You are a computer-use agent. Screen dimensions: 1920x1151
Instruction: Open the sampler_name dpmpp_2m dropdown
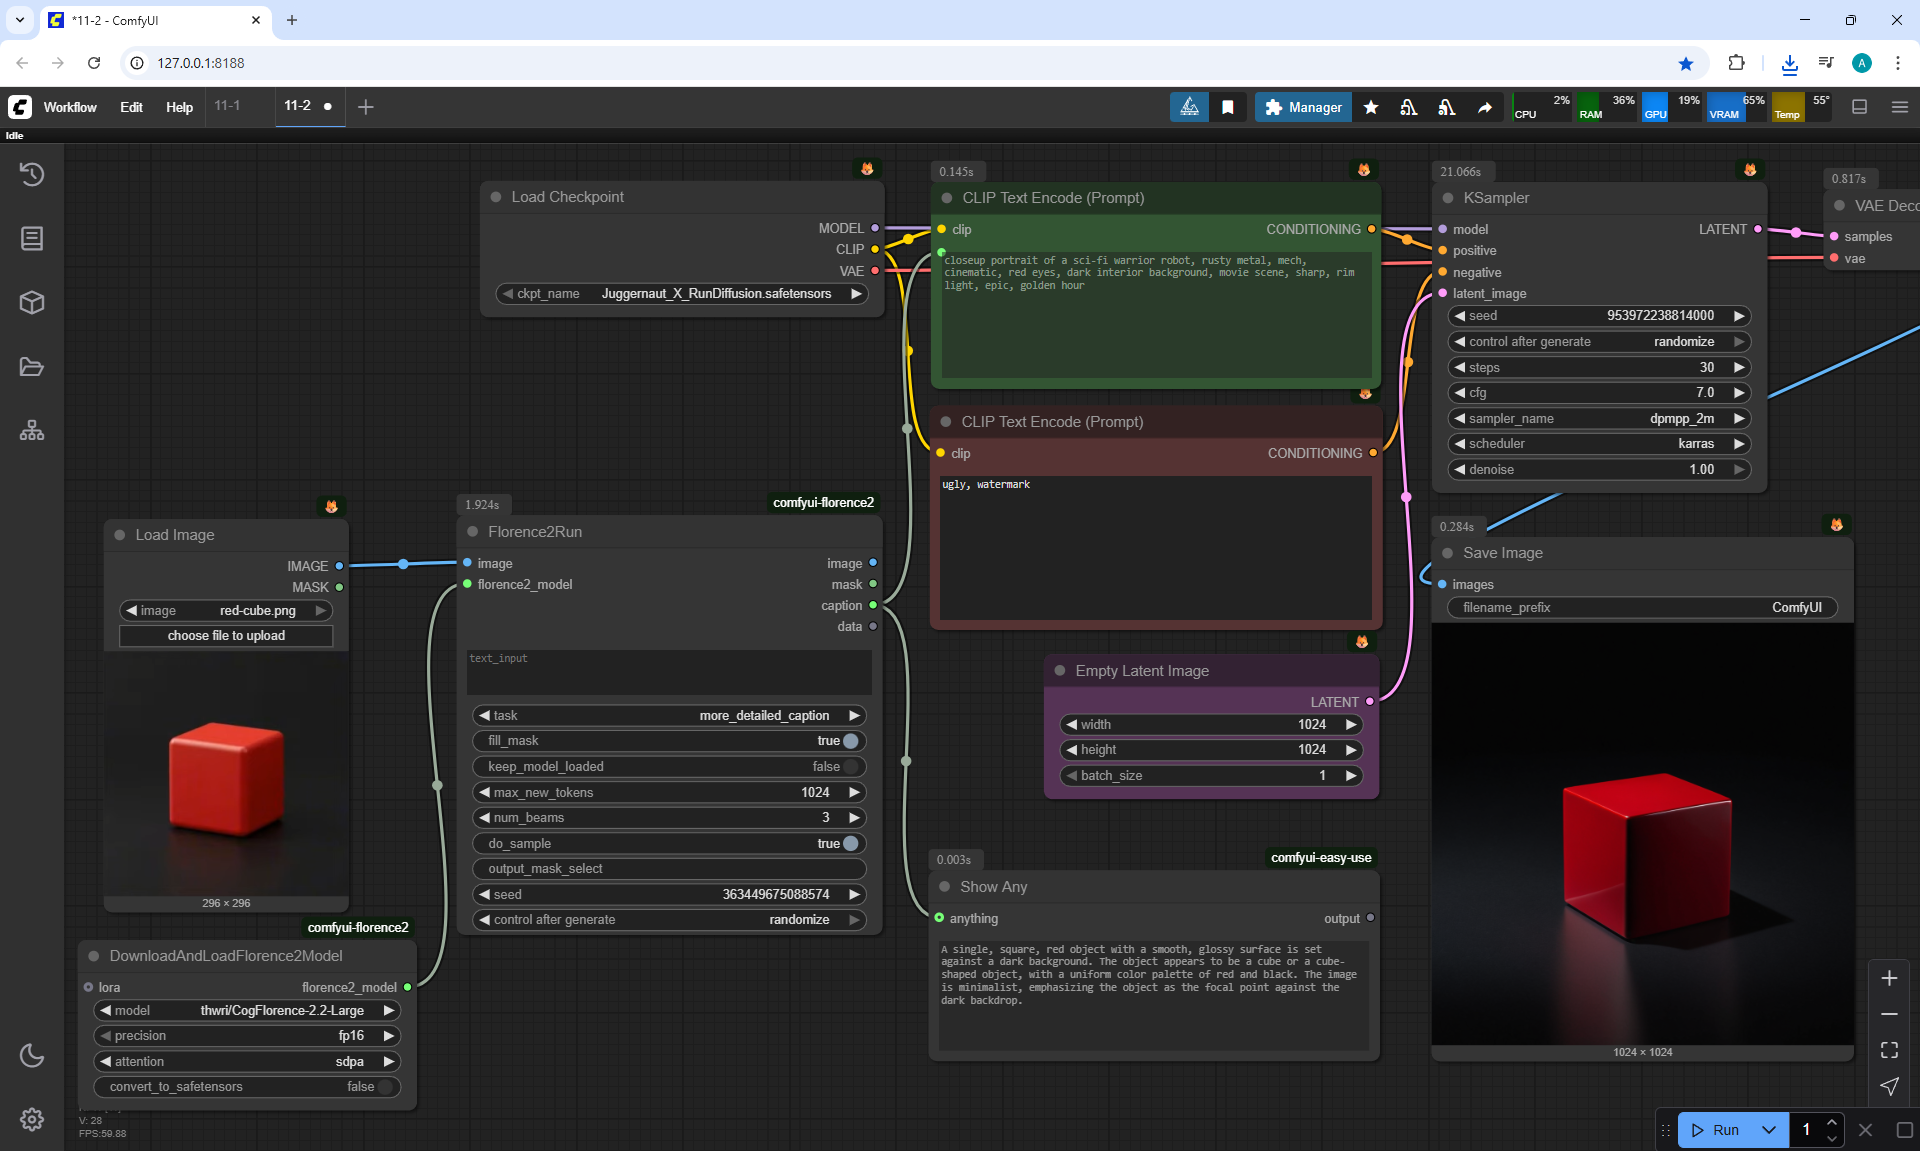point(1598,419)
